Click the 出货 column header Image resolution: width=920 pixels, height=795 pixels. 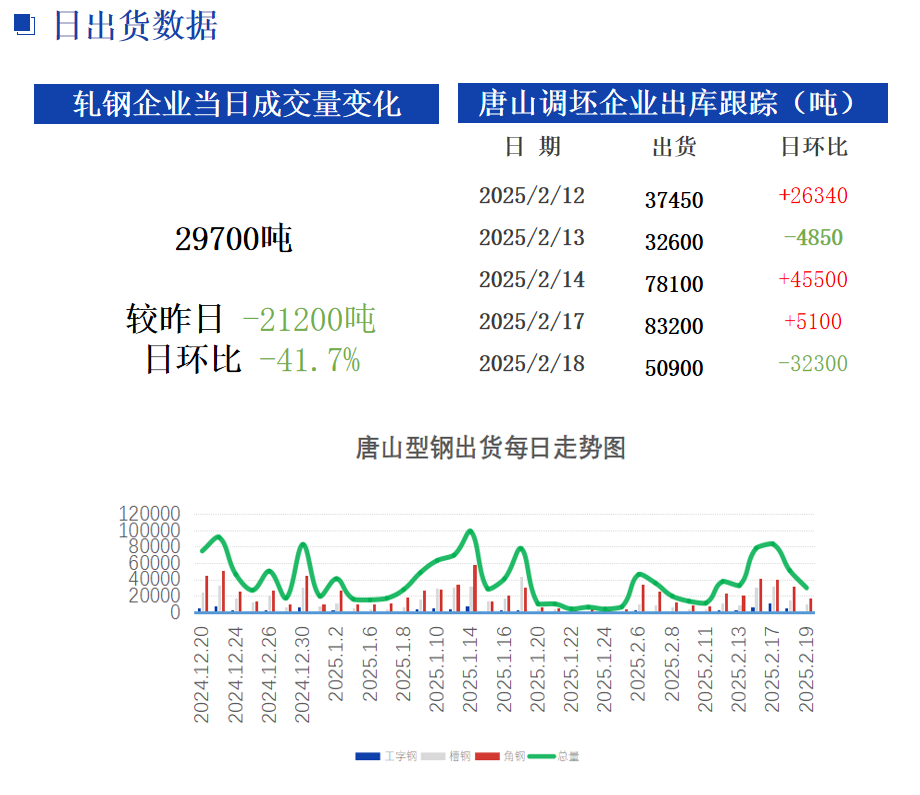tap(674, 147)
